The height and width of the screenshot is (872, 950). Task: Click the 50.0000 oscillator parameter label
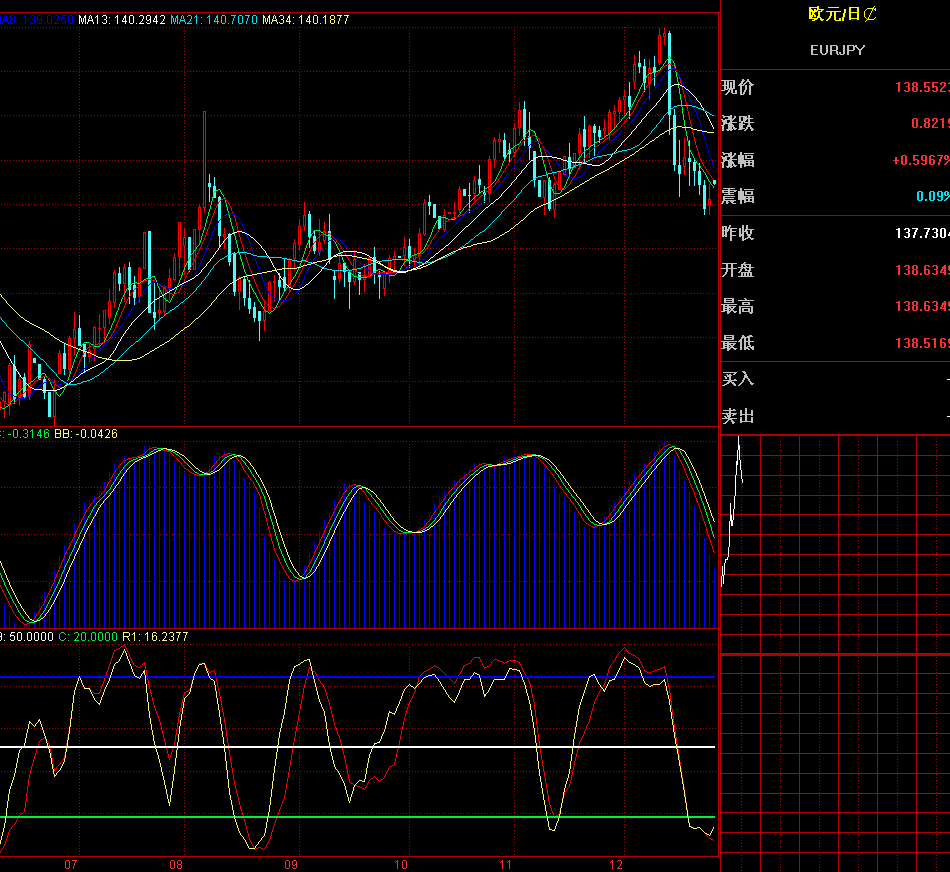31,637
